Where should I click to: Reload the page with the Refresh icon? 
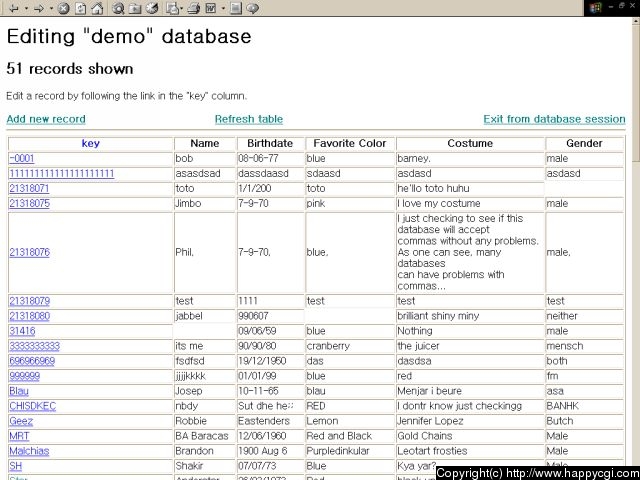point(81,8)
